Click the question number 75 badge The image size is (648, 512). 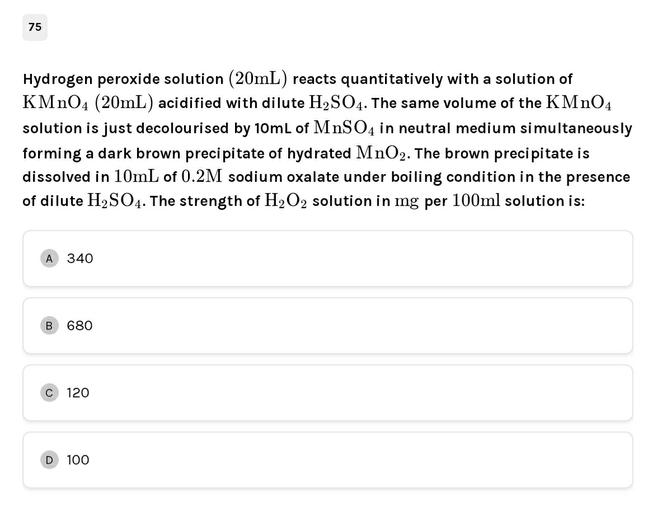35,27
